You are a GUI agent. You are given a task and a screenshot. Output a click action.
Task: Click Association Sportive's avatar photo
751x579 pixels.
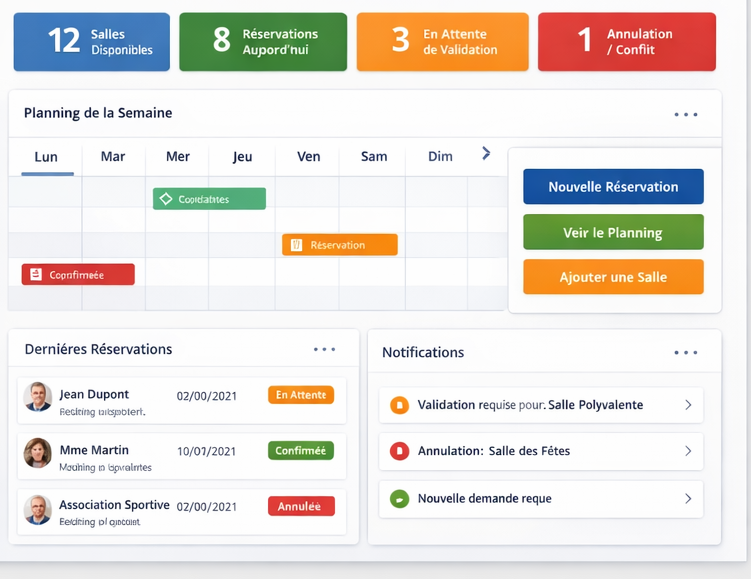tap(38, 509)
